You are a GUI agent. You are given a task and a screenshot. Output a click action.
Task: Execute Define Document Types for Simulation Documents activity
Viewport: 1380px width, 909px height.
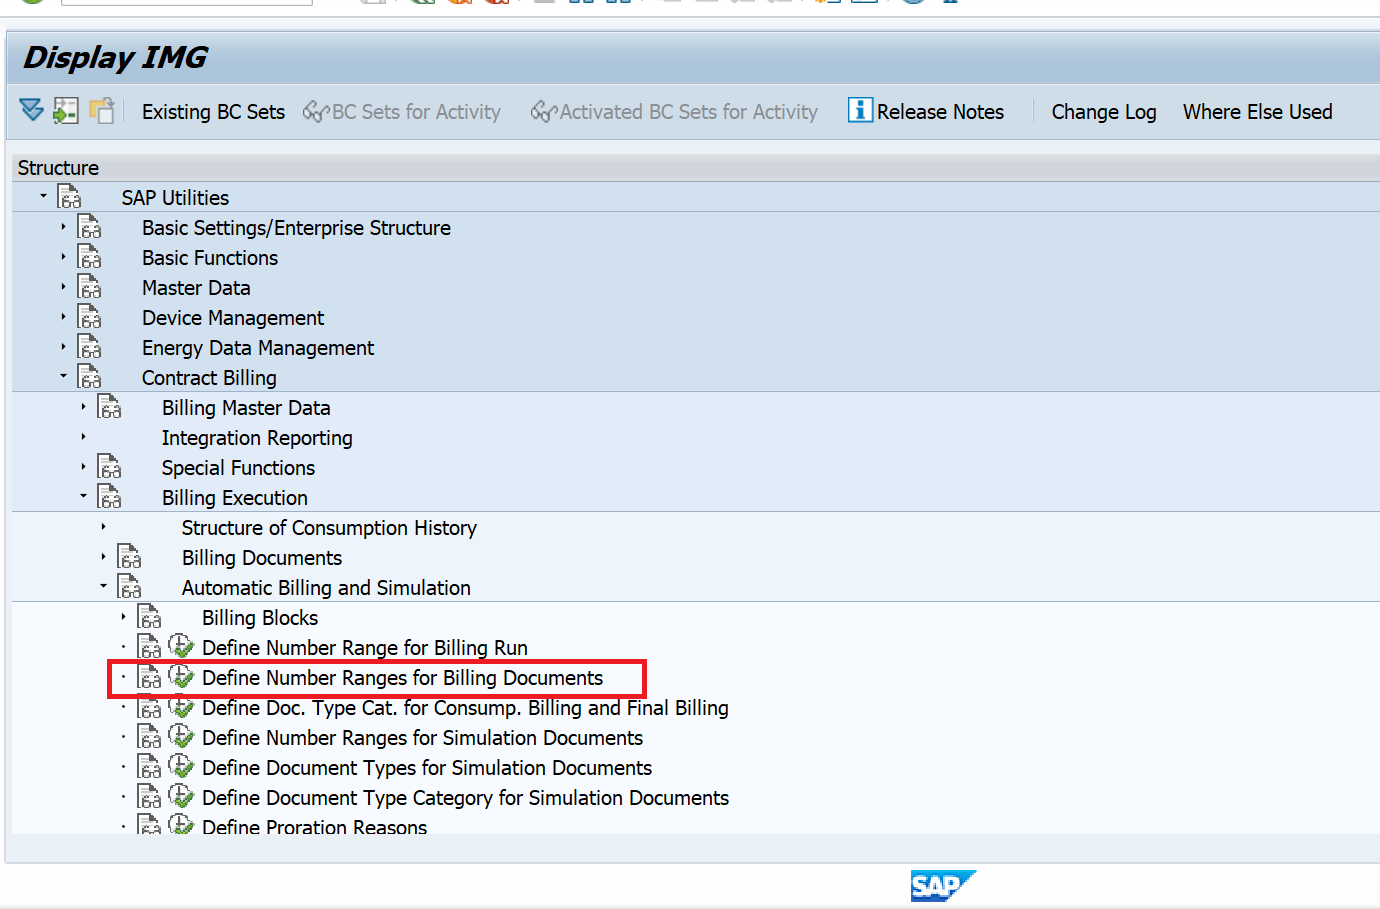(x=181, y=767)
